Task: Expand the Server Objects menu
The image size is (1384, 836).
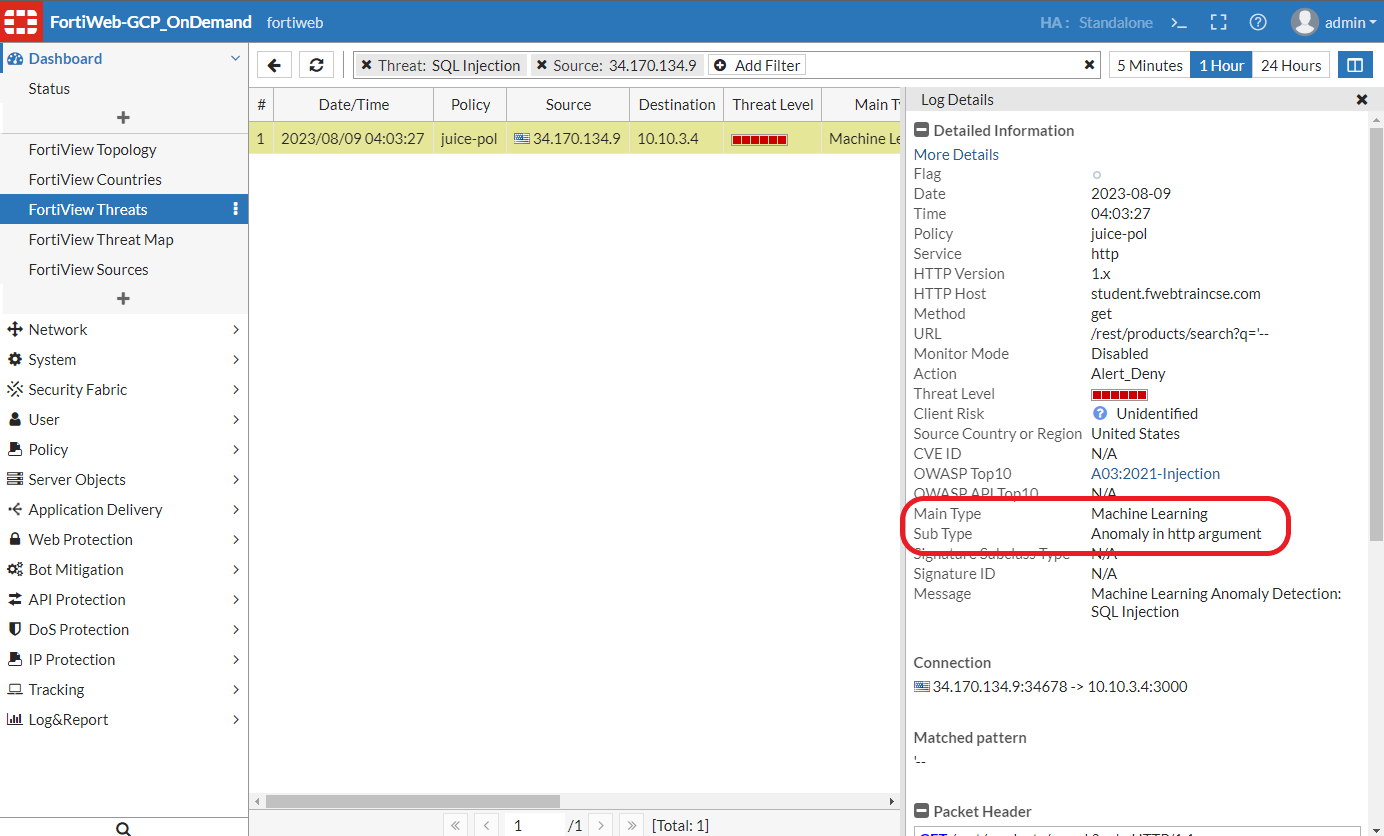Action: 124,479
